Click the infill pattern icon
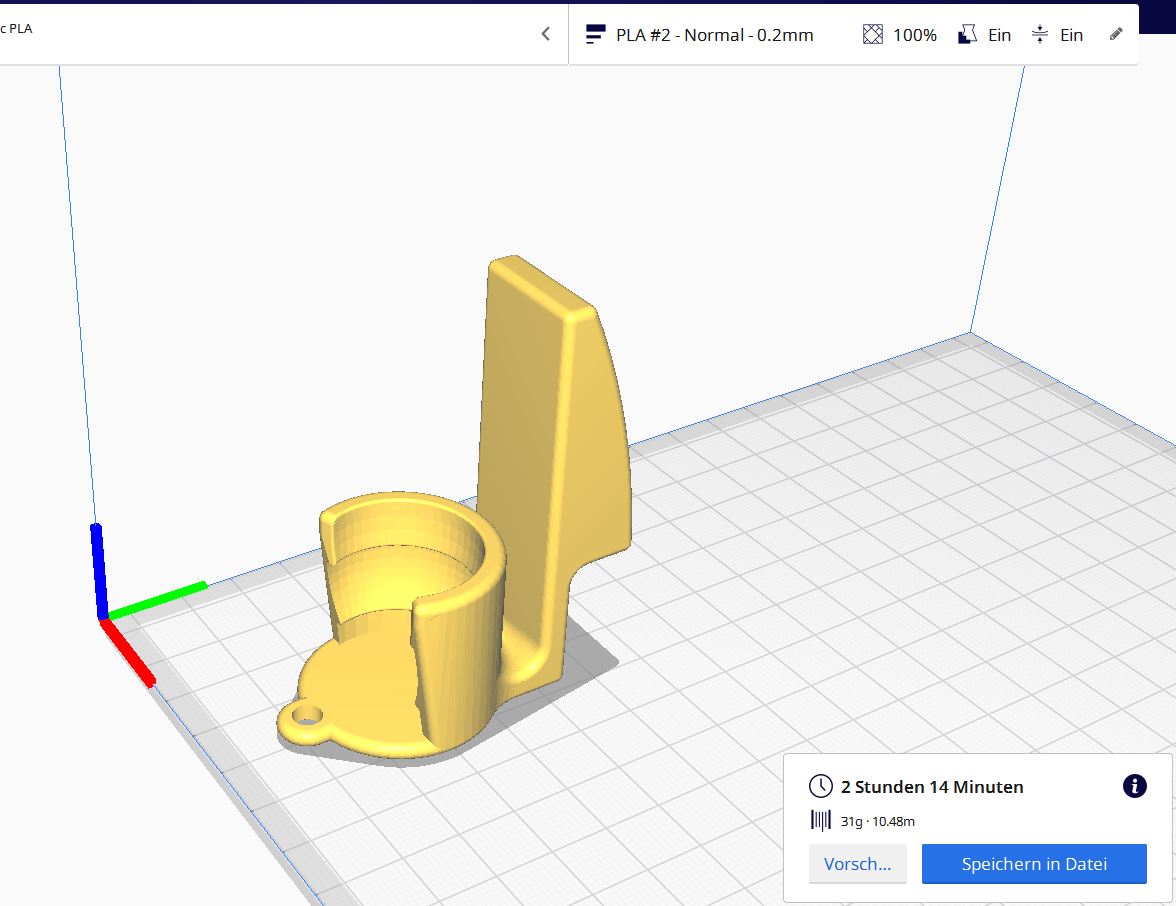Viewport: 1176px width, 906px height. pos(872,34)
